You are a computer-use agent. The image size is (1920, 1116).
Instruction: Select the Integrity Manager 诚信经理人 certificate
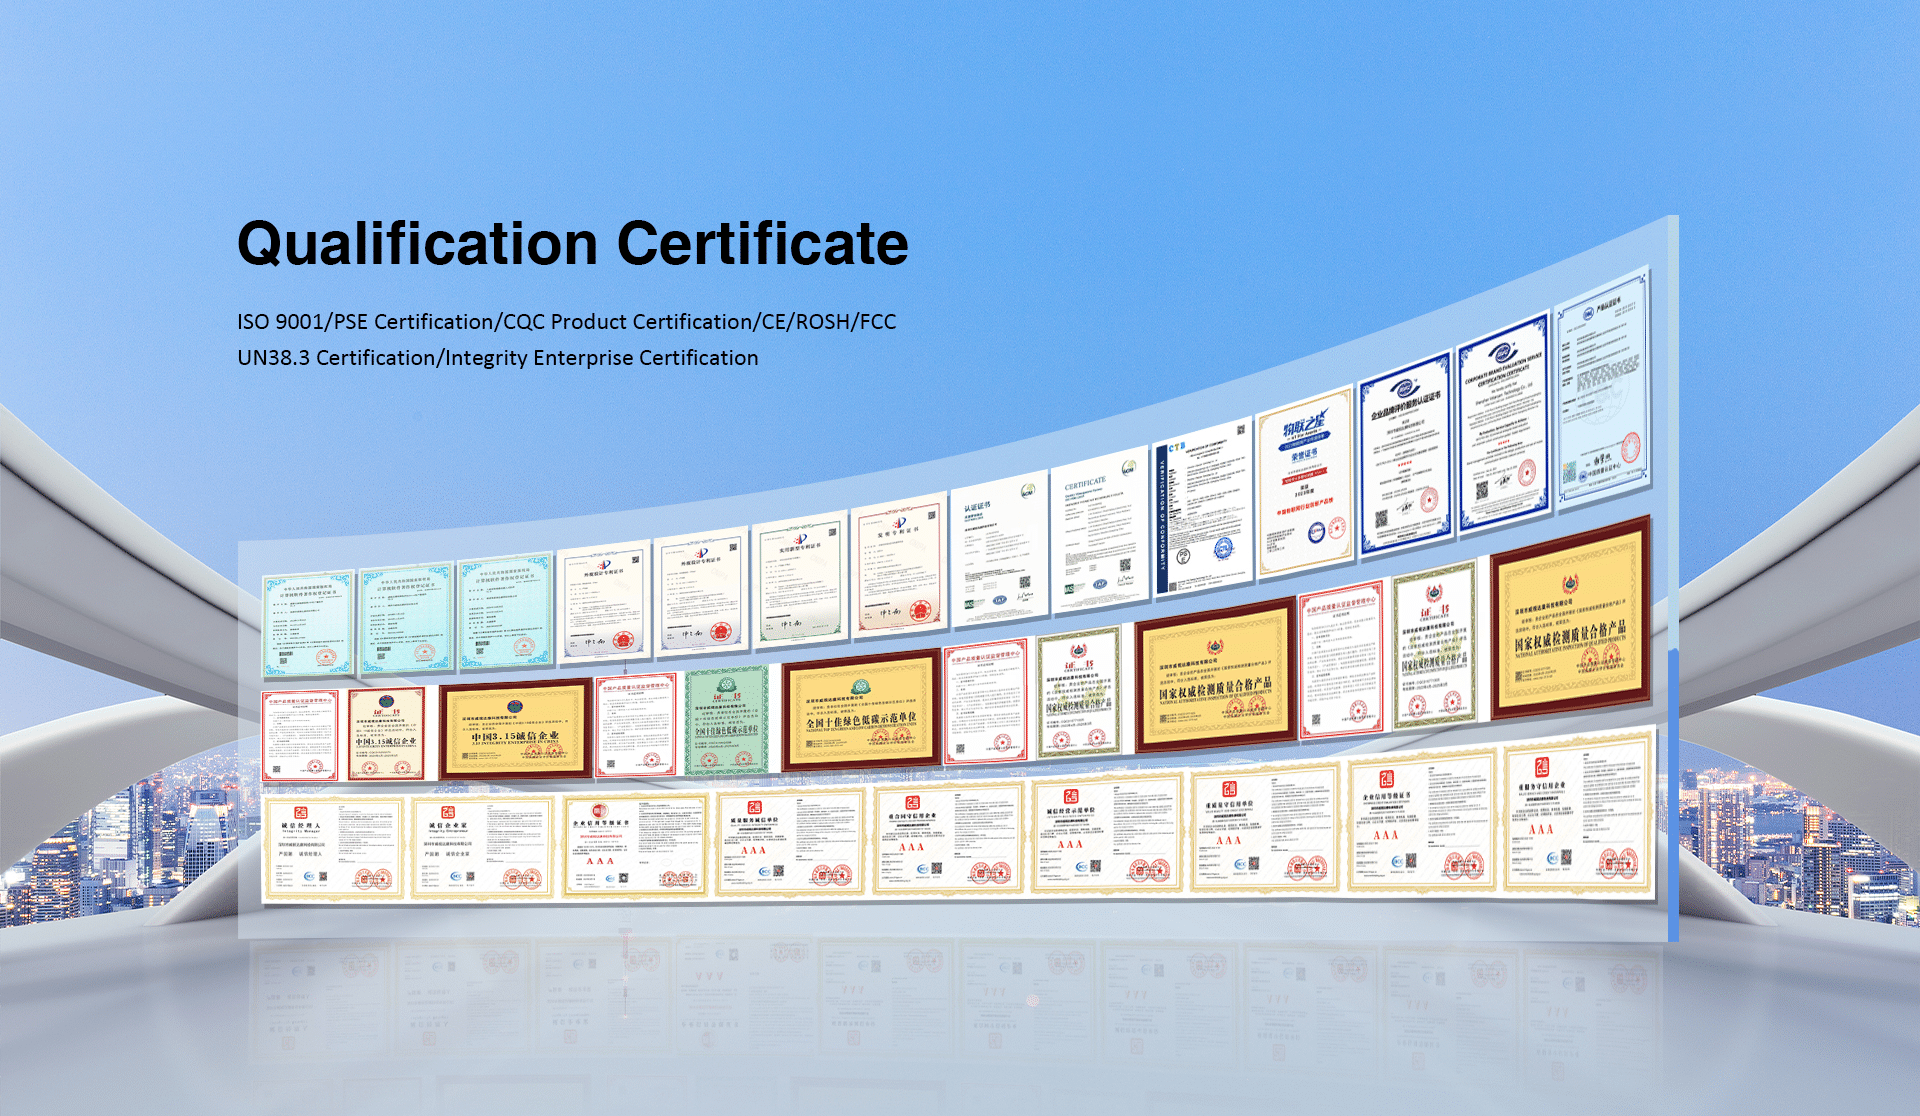pos(334,847)
